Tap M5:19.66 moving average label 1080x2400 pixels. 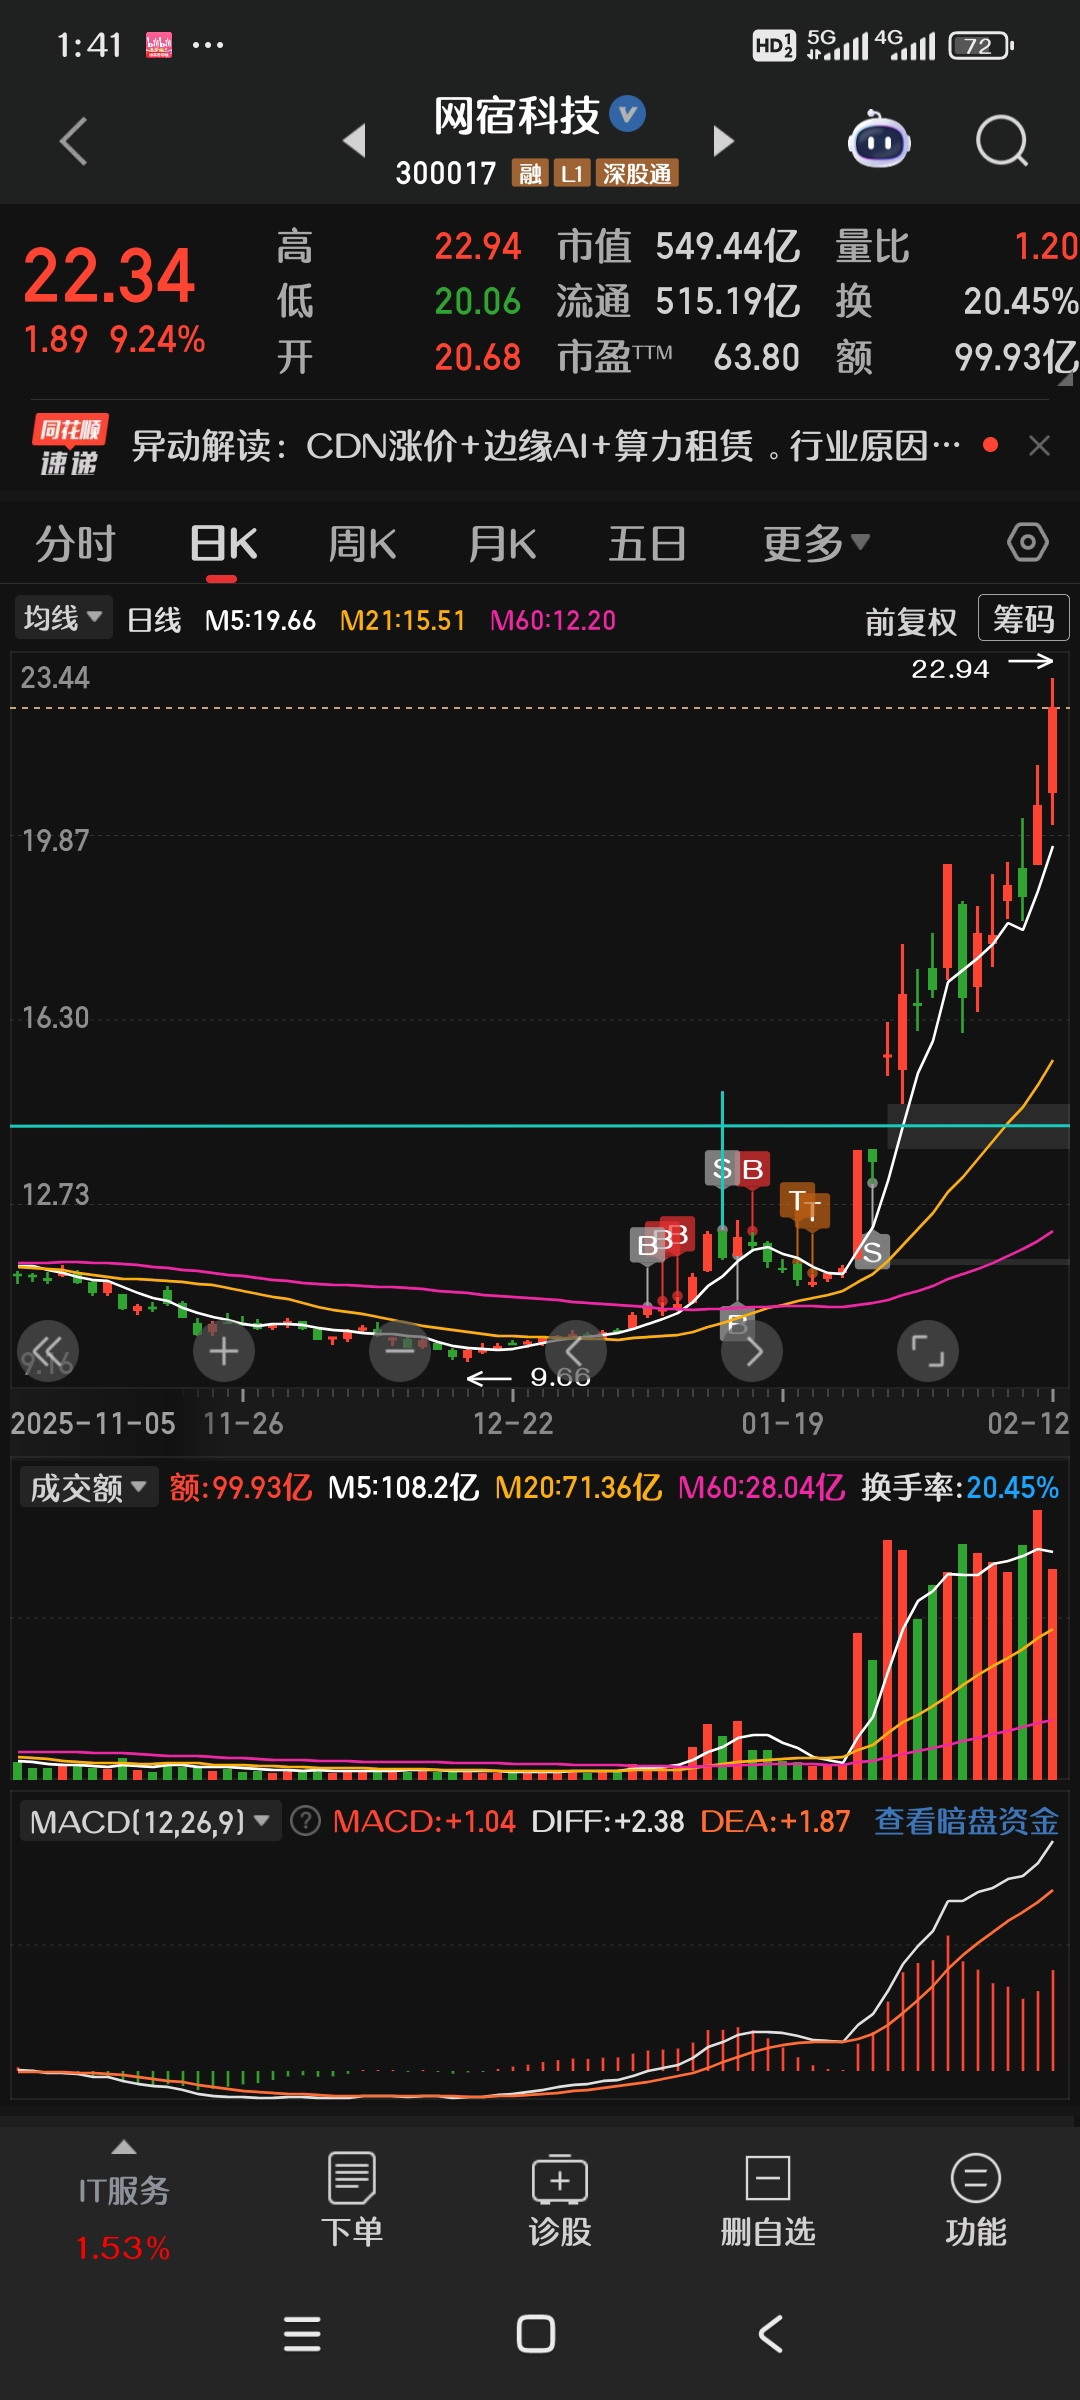click(x=260, y=620)
